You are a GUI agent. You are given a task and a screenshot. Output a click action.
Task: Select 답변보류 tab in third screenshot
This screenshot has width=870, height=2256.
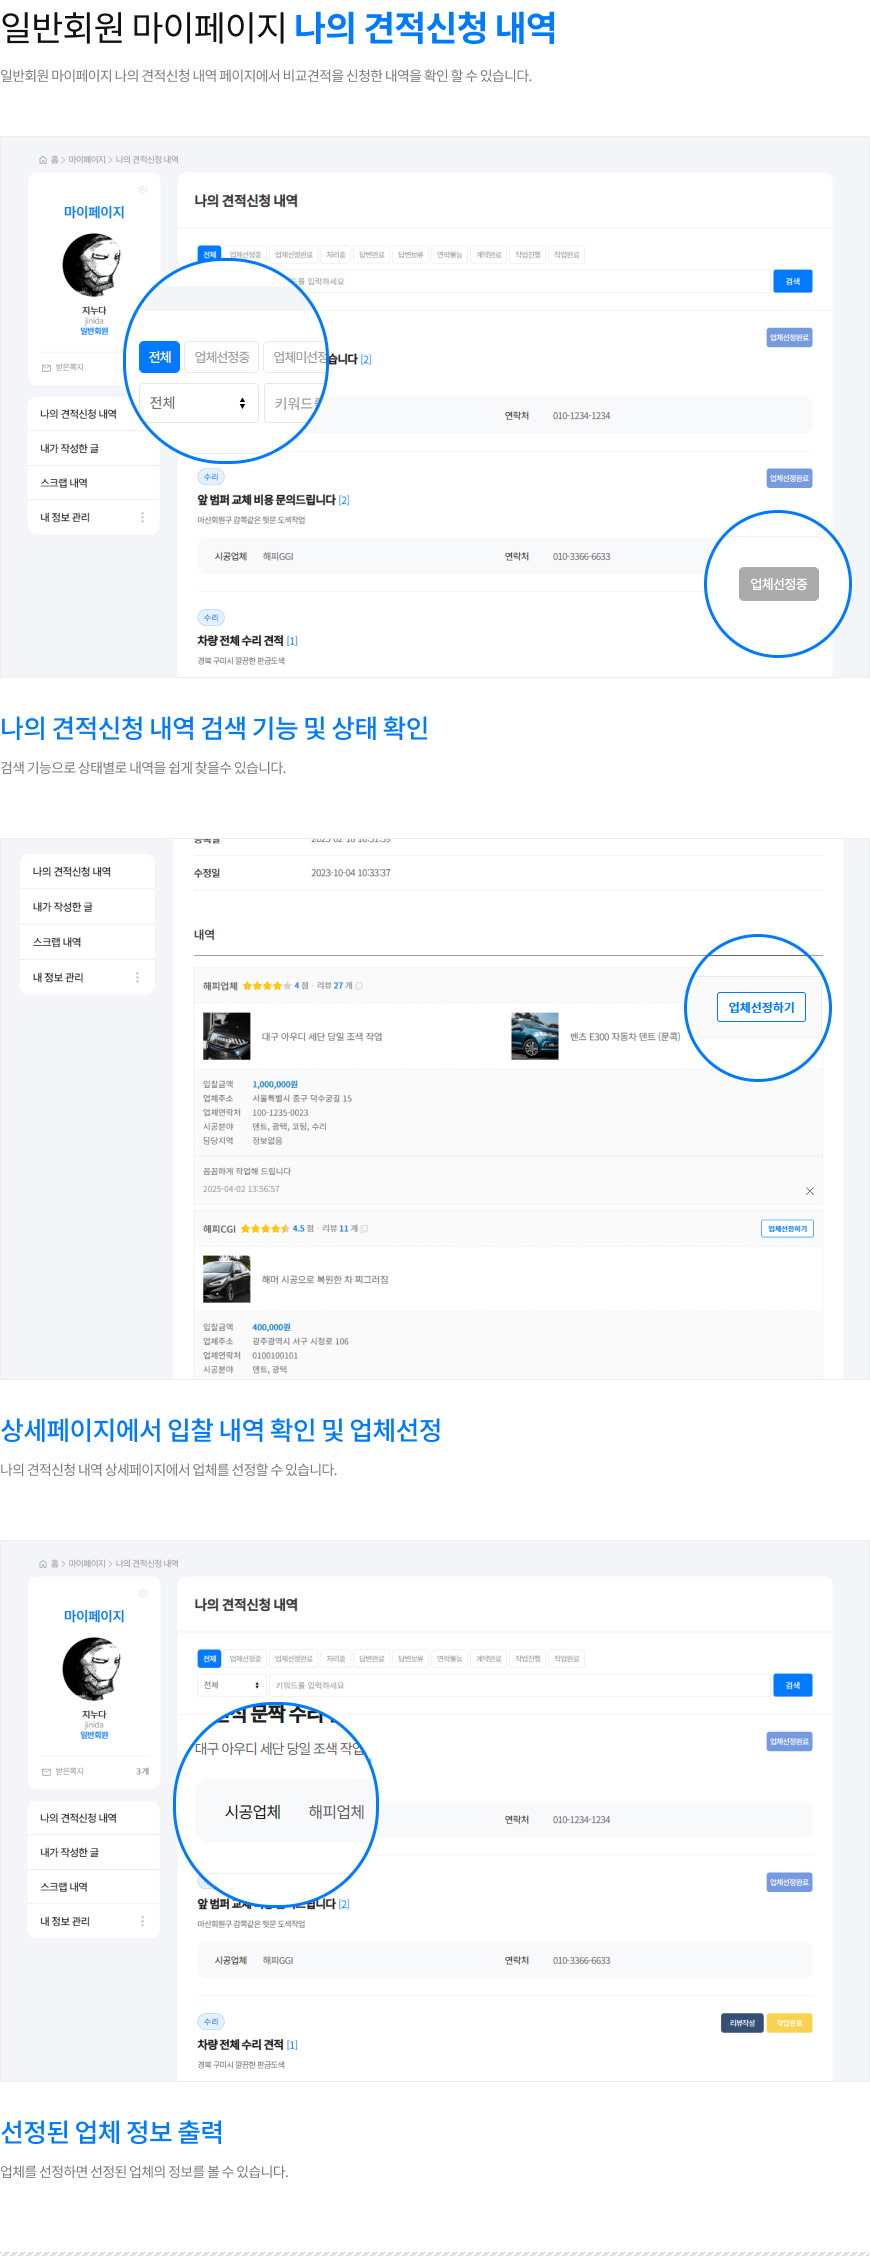[411, 1659]
